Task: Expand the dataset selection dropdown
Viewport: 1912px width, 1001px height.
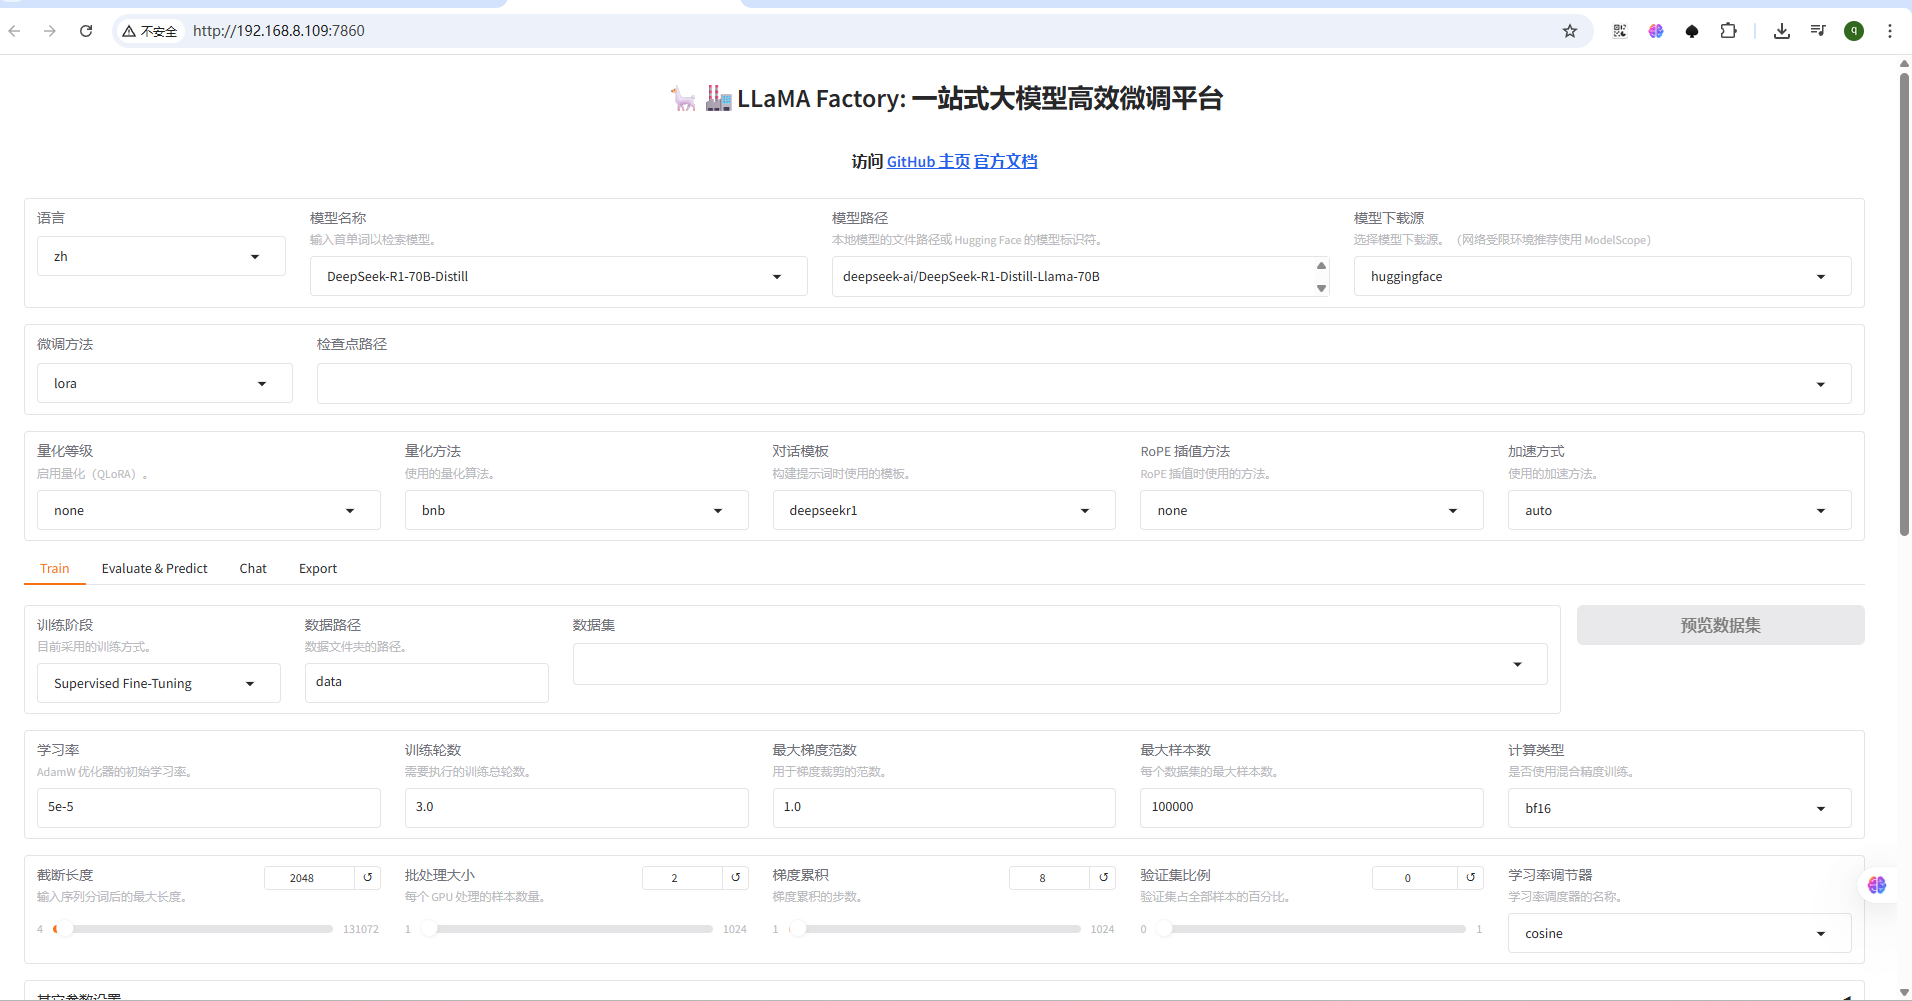Action: click(x=1060, y=664)
